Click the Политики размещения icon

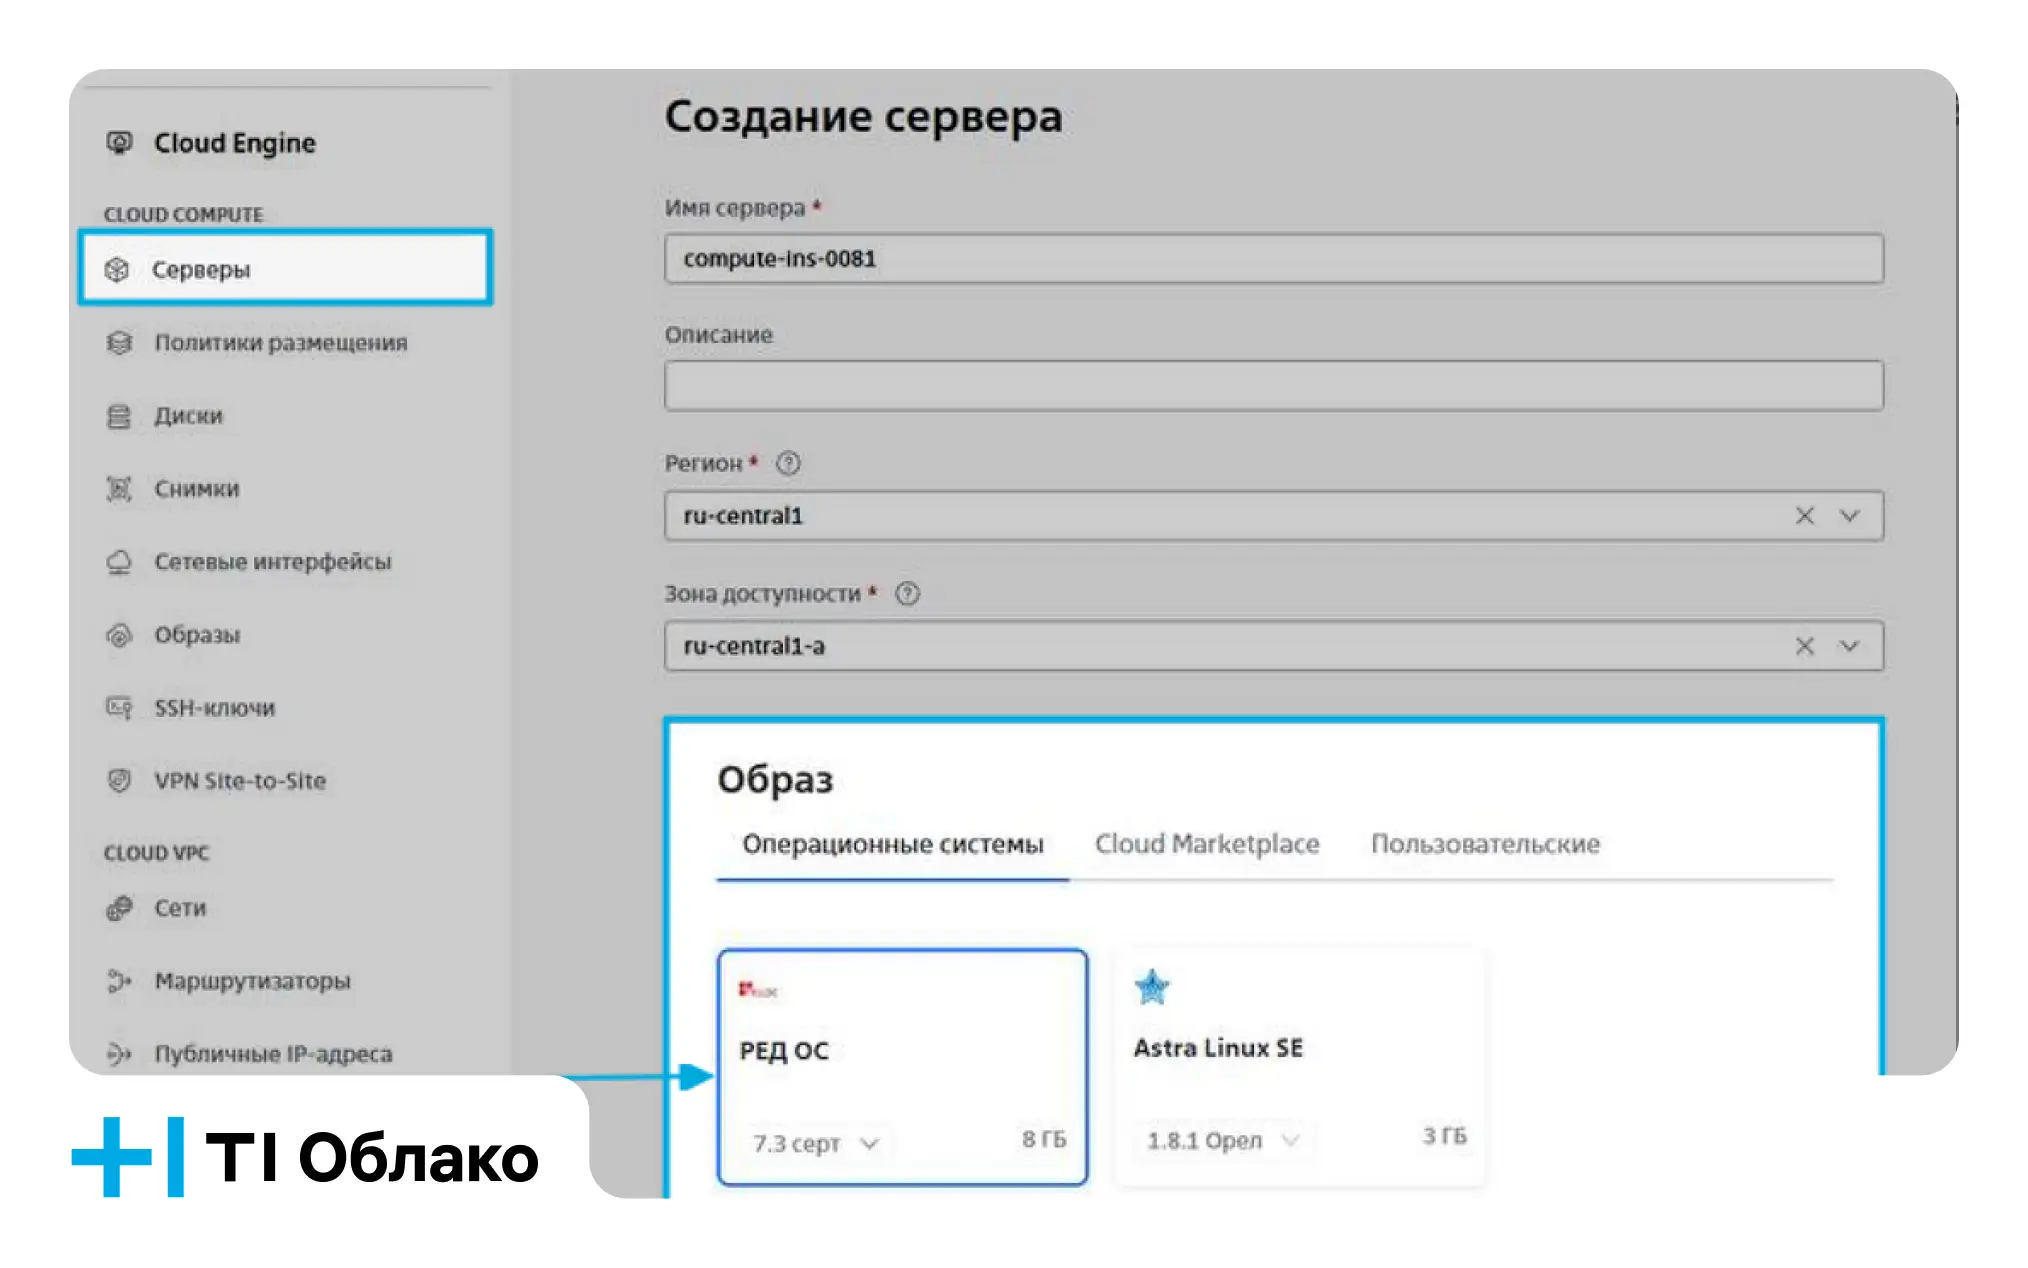(x=119, y=342)
